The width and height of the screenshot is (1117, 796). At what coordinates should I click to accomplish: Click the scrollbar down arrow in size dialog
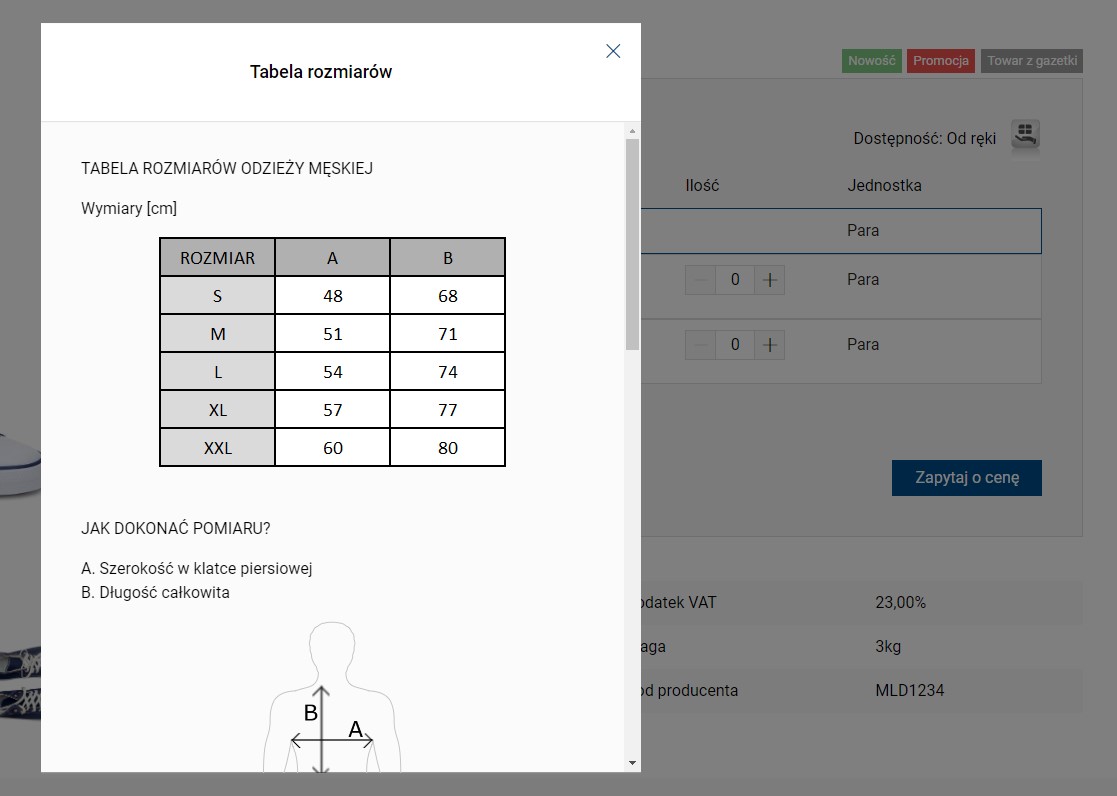pyautogui.click(x=632, y=763)
